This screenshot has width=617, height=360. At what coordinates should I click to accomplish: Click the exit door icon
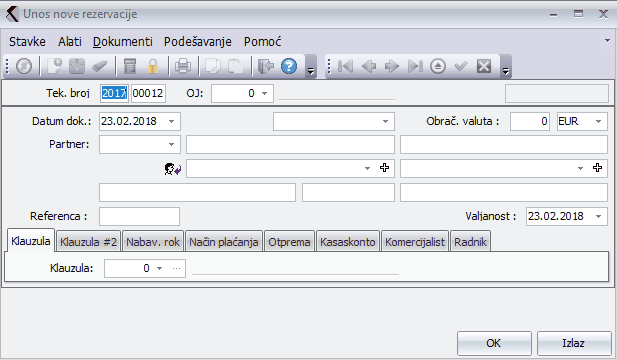pyautogui.click(x=266, y=66)
